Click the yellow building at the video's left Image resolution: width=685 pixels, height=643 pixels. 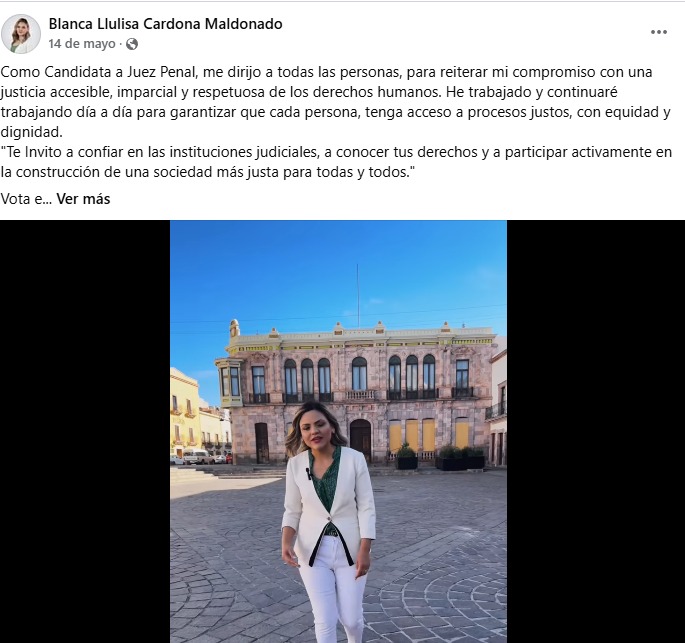(184, 413)
